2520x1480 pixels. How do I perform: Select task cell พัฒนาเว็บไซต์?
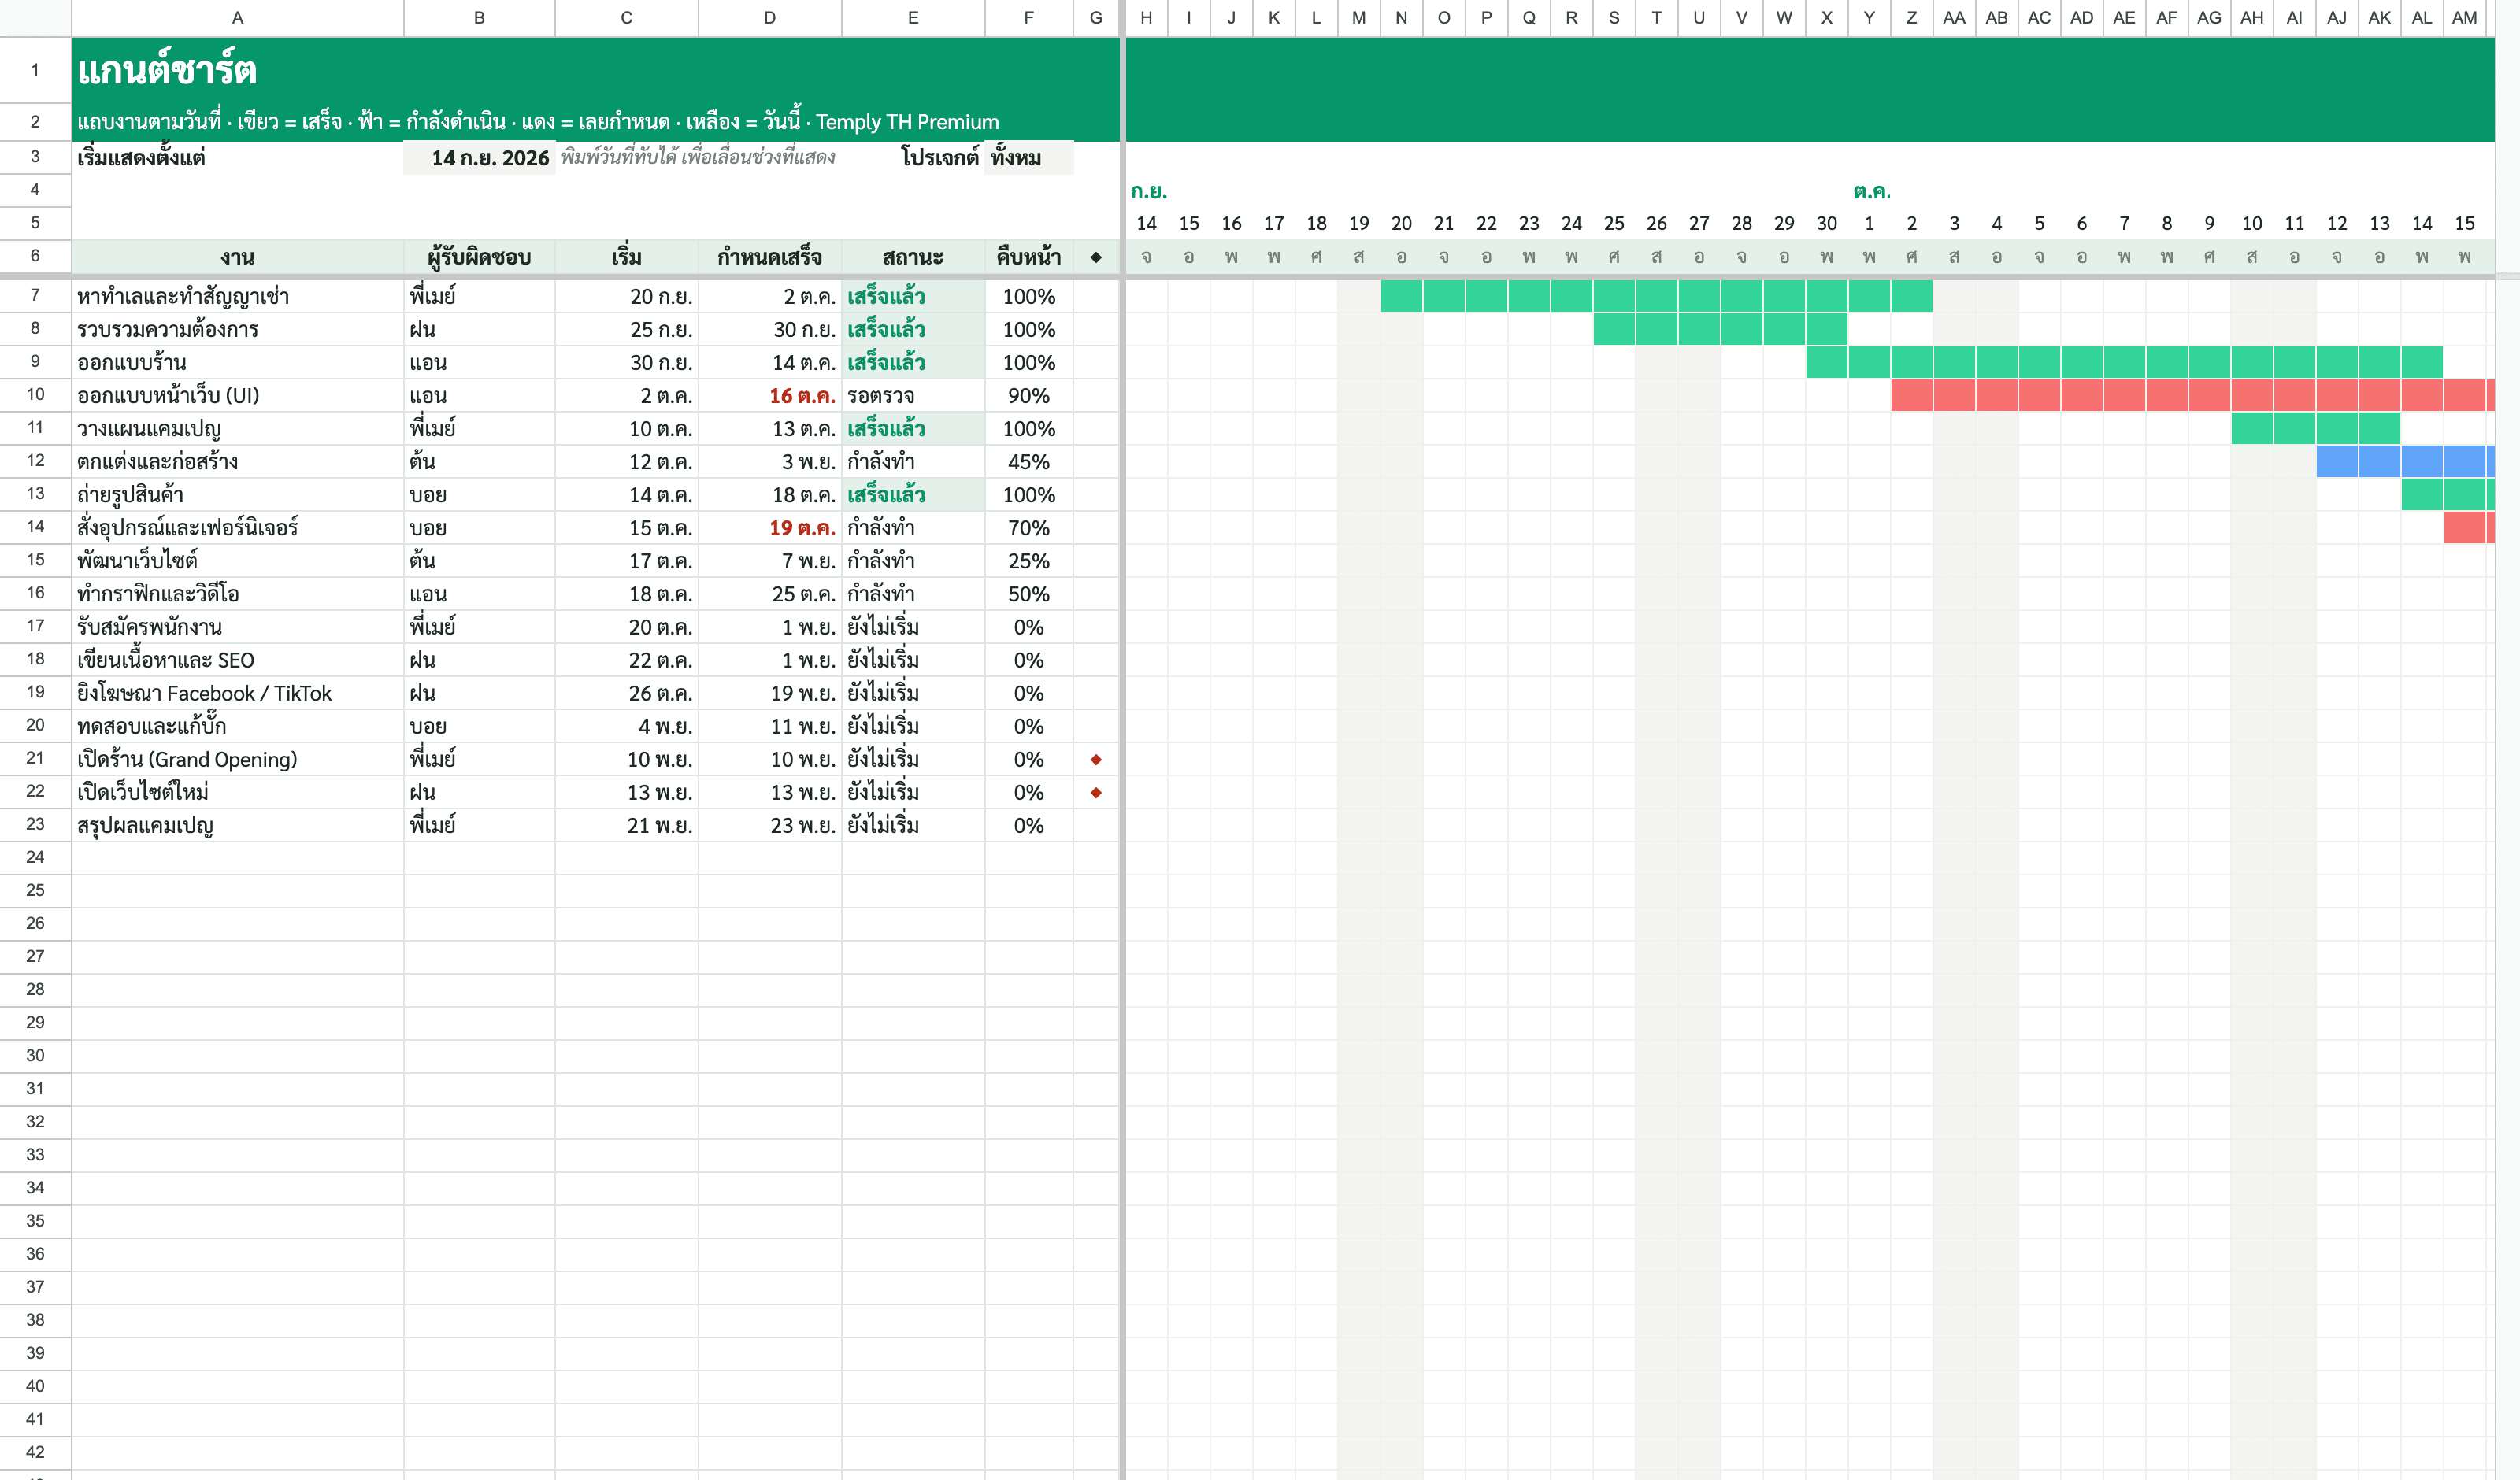[237, 561]
